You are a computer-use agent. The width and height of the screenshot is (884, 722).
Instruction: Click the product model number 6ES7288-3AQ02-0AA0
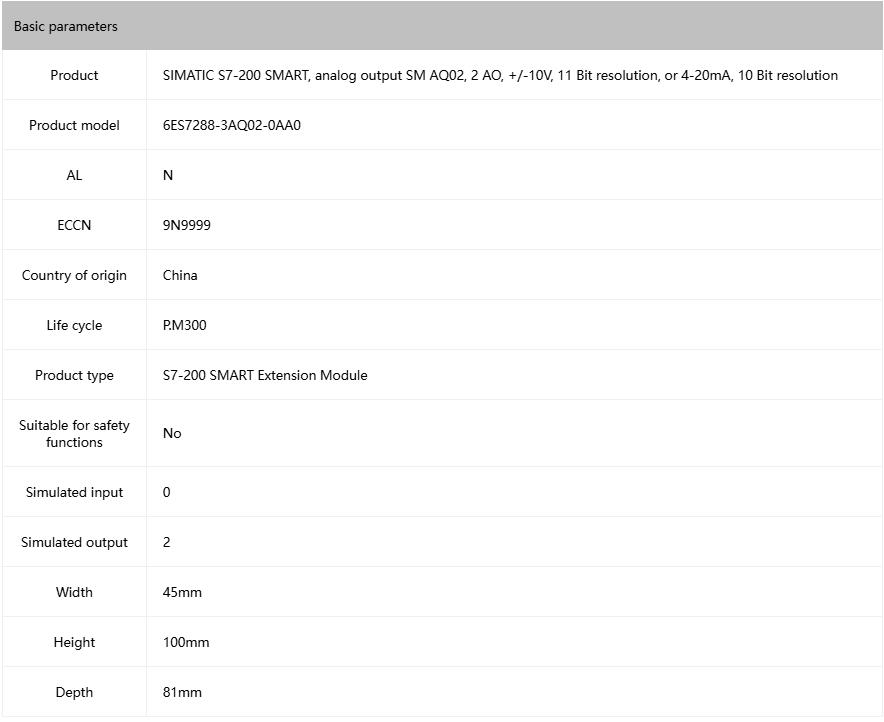coord(232,125)
